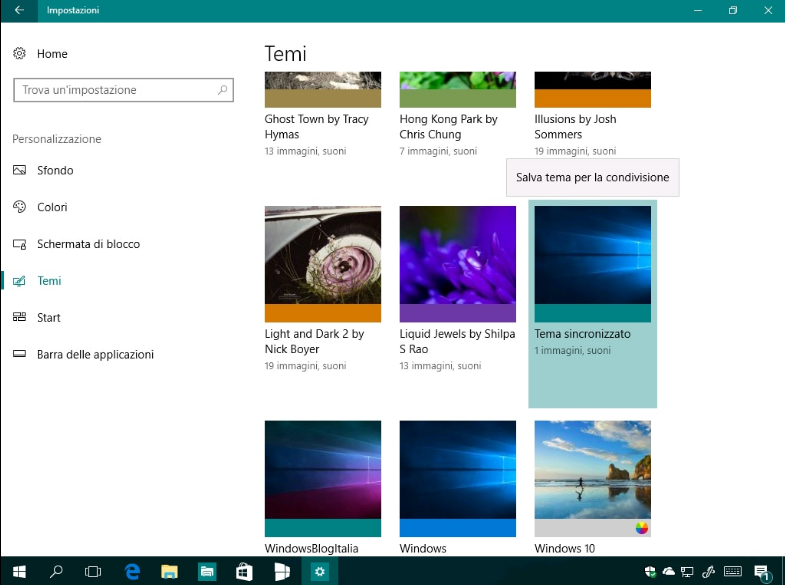Go back with the arrow in the title bar
785x585 pixels.
[x=19, y=10]
